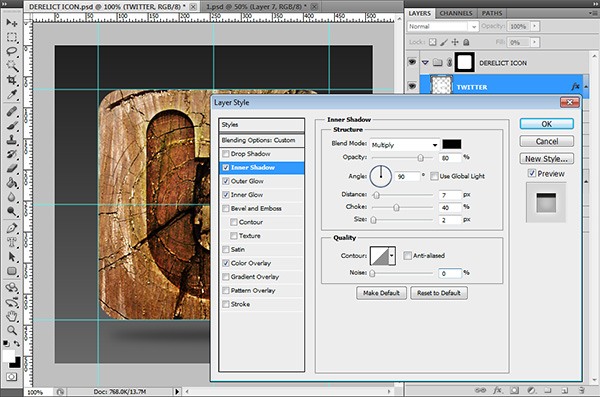600x397 pixels.
Task: Uncheck the Color Overlay style
Action: (x=226, y=263)
